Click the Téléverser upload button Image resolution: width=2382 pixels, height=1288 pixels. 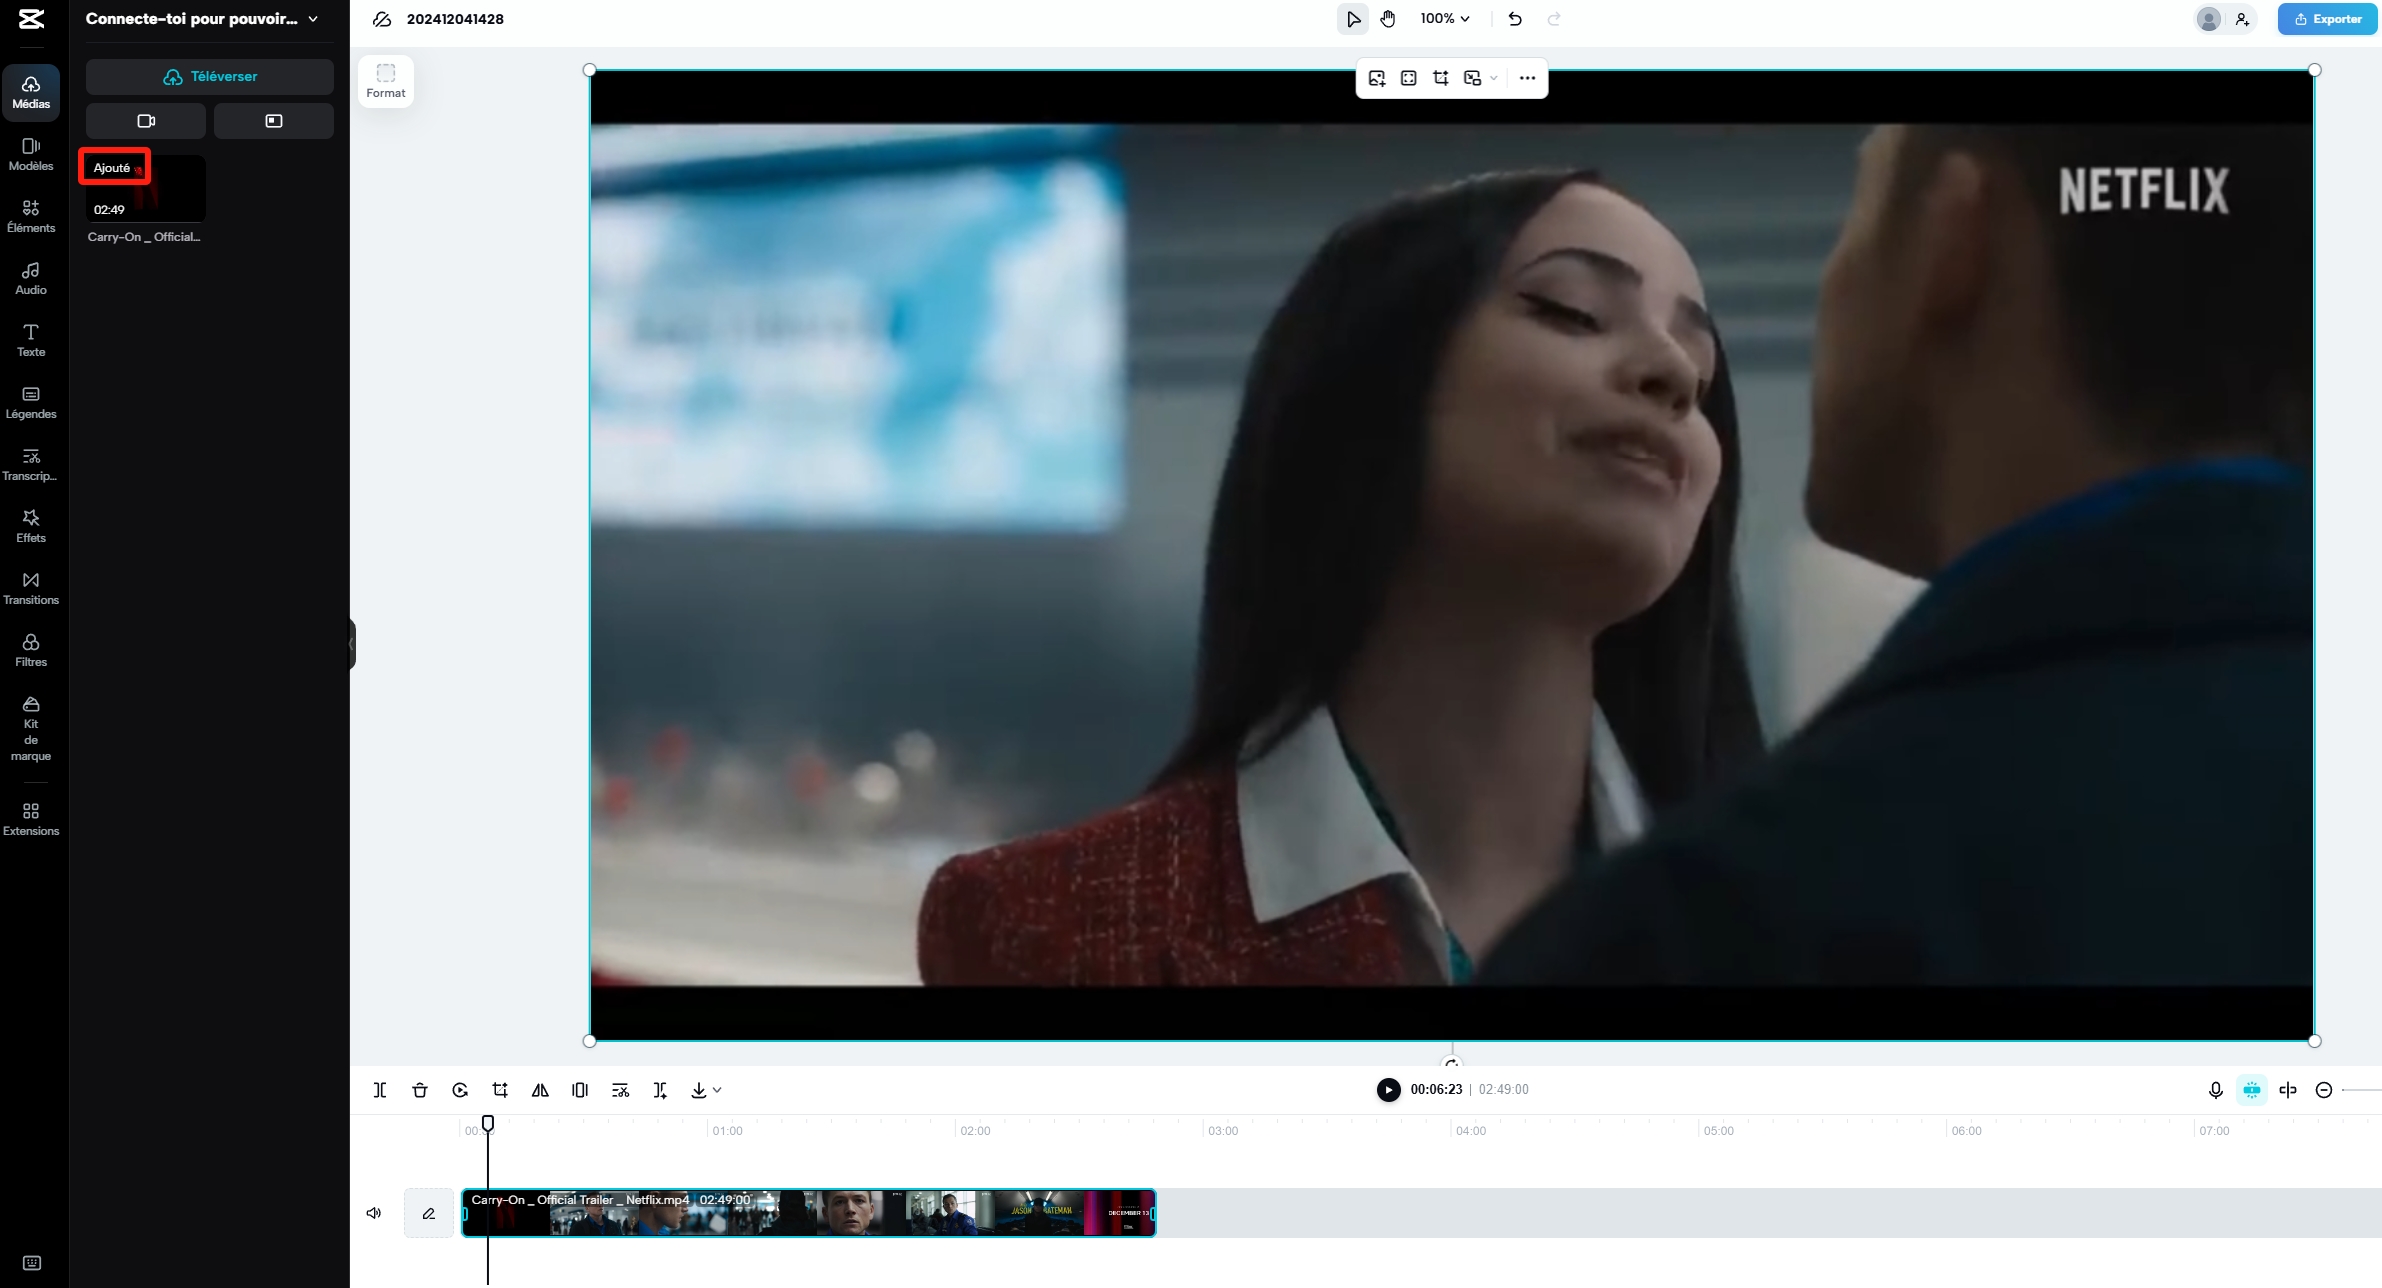[210, 76]
